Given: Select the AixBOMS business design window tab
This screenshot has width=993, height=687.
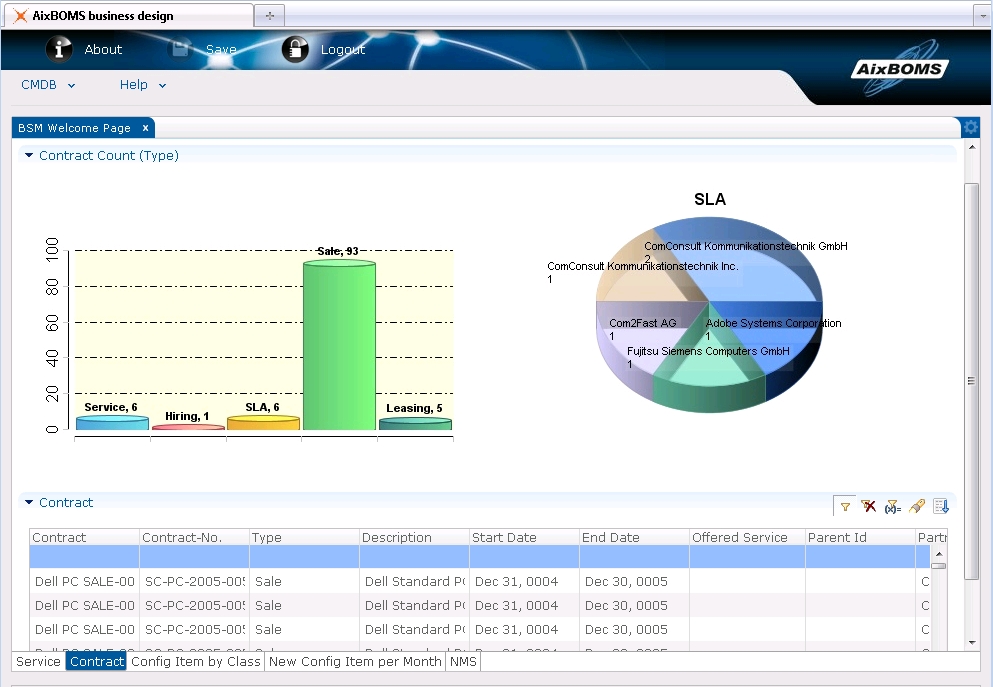Looking at the screenshot, I should click(129, 16).
